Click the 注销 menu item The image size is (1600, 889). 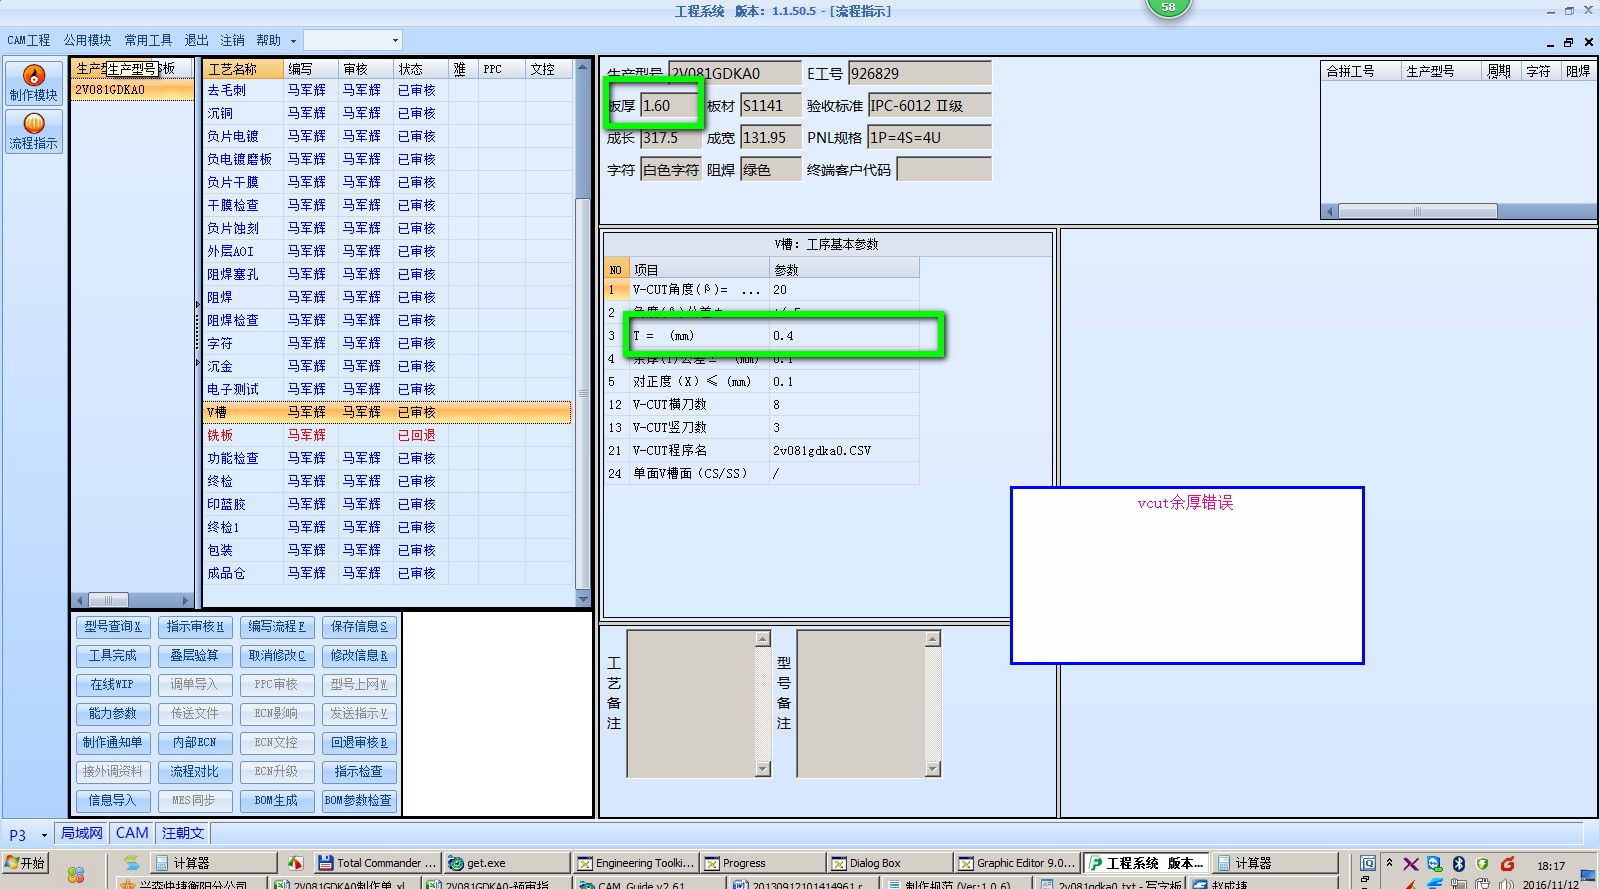pyautogui.click(x=232, y=40)
